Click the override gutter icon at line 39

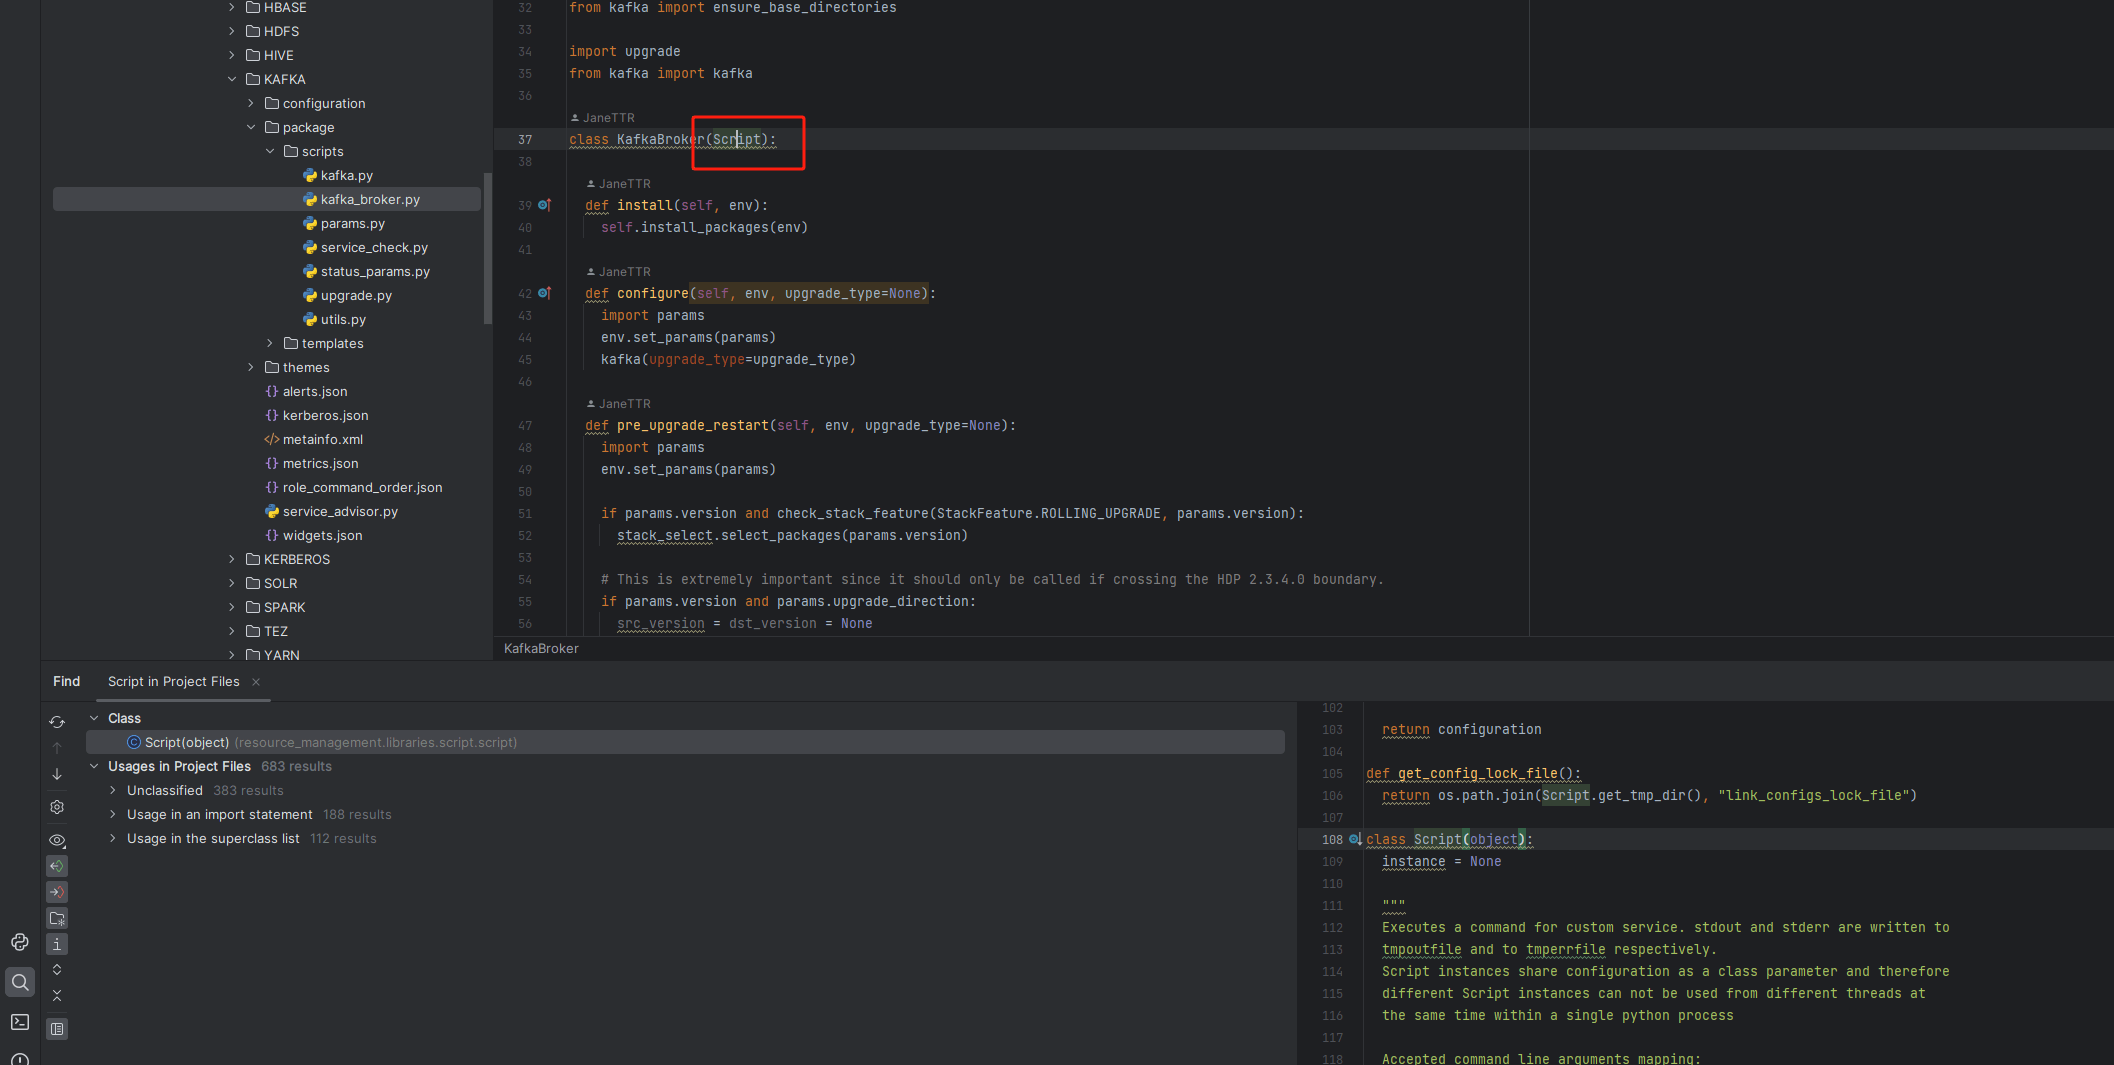[x=545, y=205]
